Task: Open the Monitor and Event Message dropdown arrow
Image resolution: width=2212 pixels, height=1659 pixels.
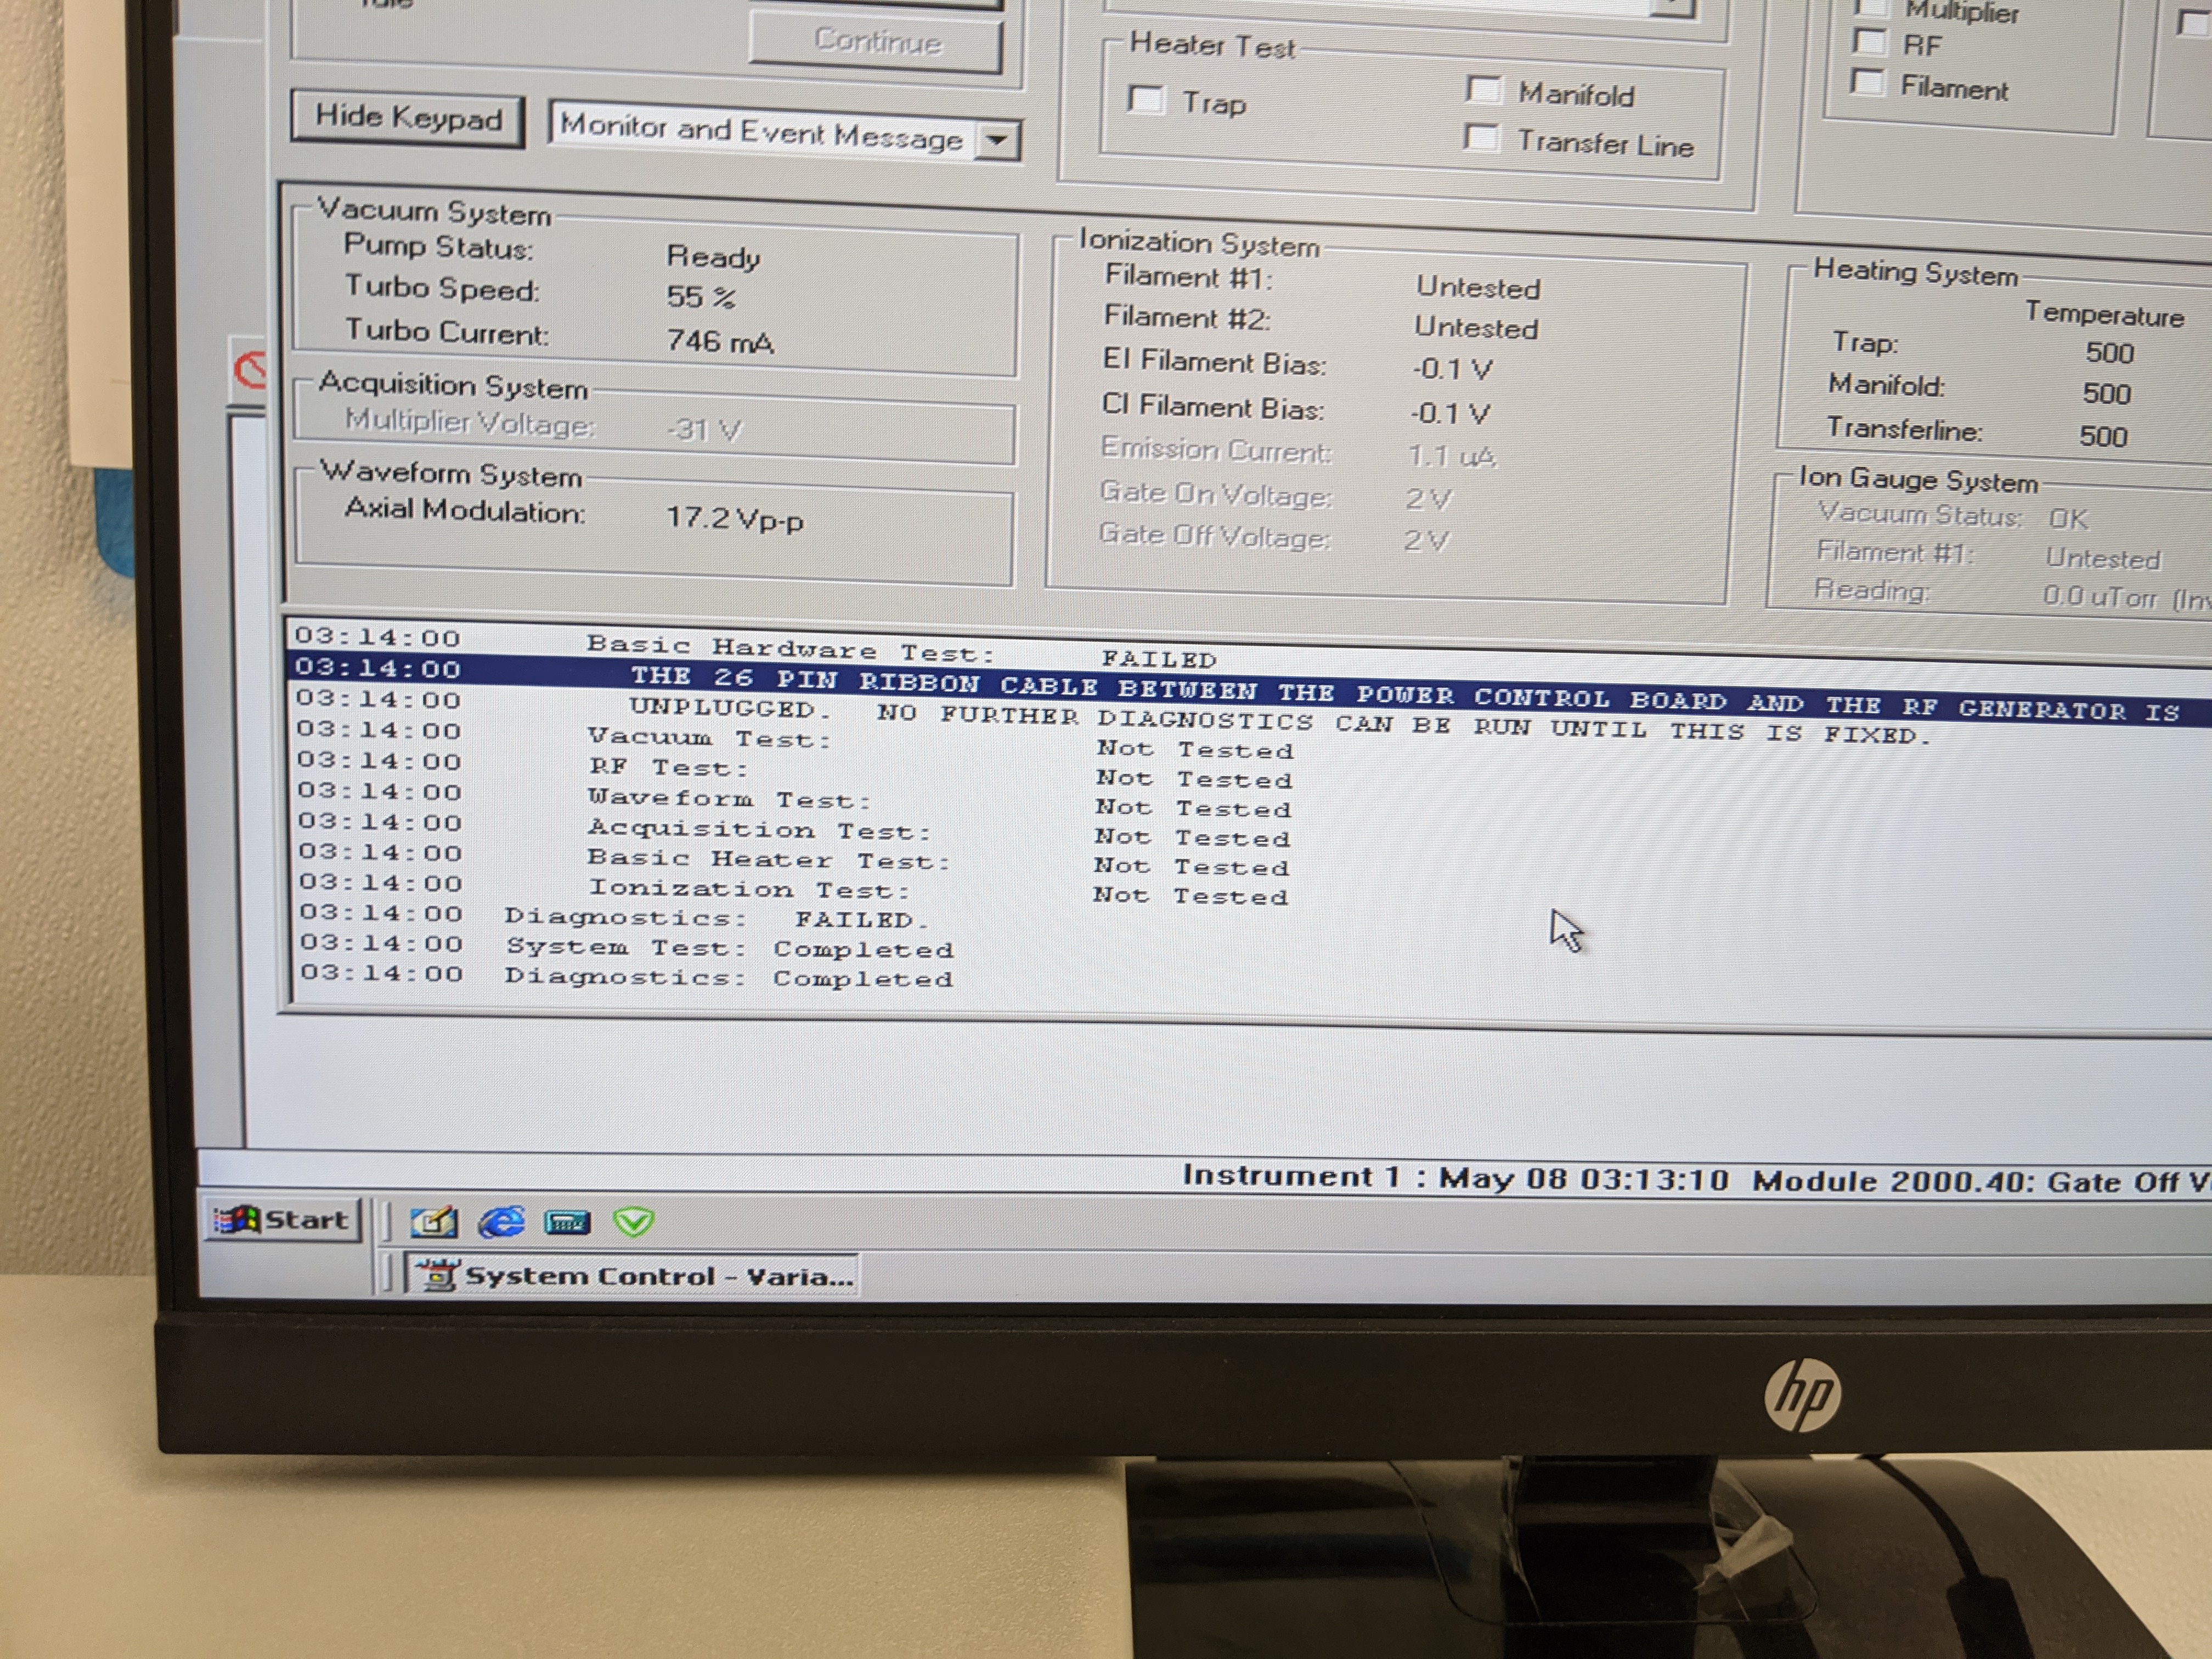Action: (x=997, y=140)
